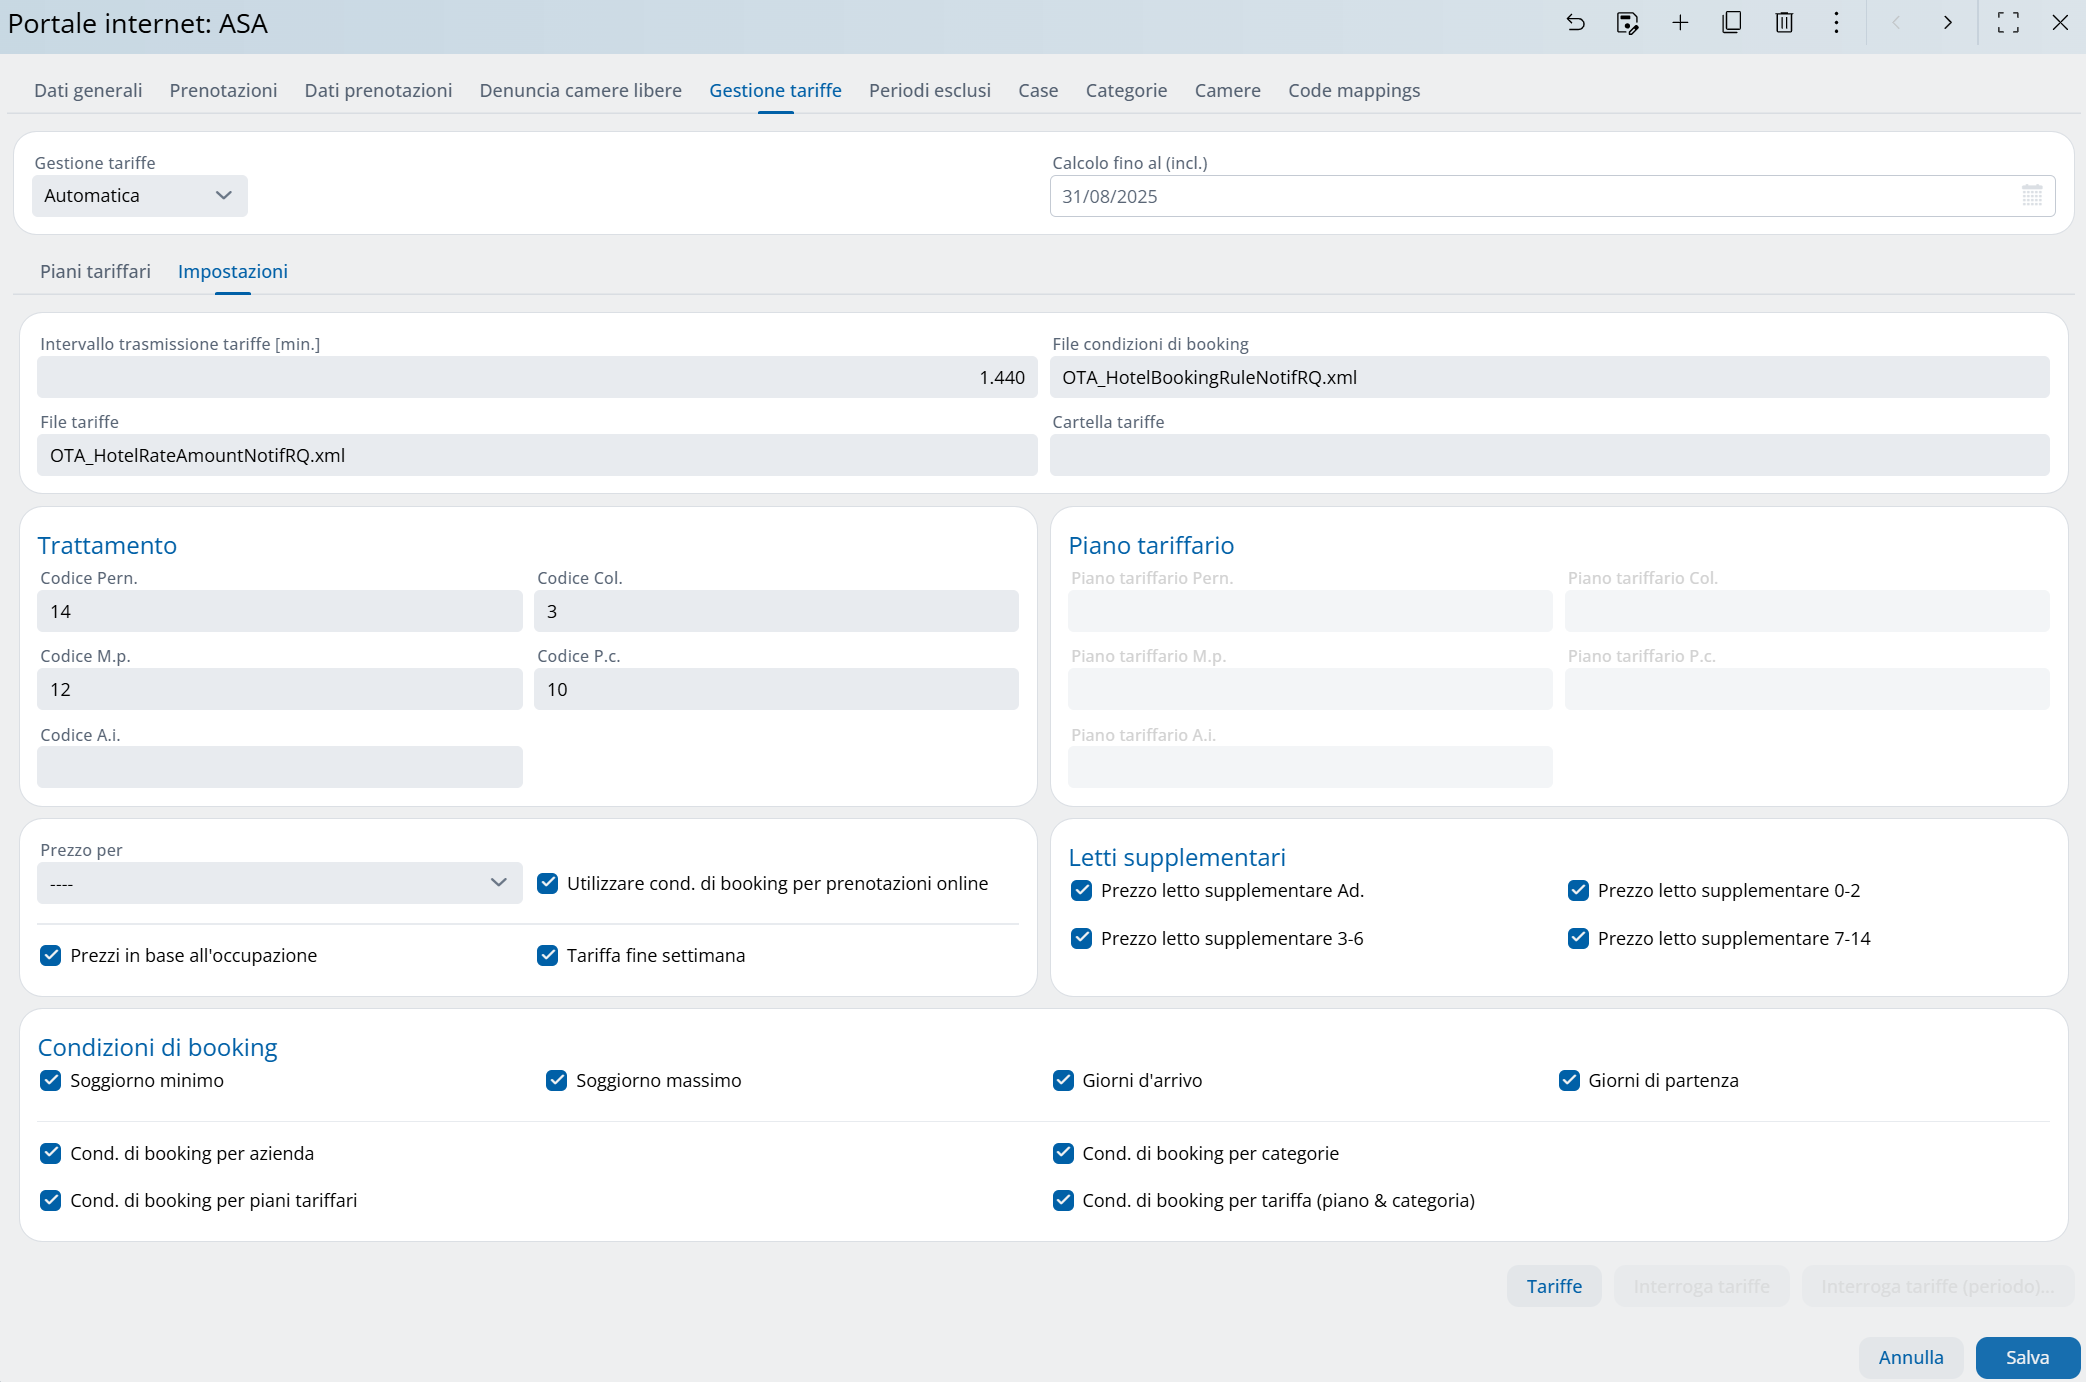Viewport: 2086px width, 1382px height.
Task: Uncheck Tariffa fine settimana
Action: [x=548, y=955]
